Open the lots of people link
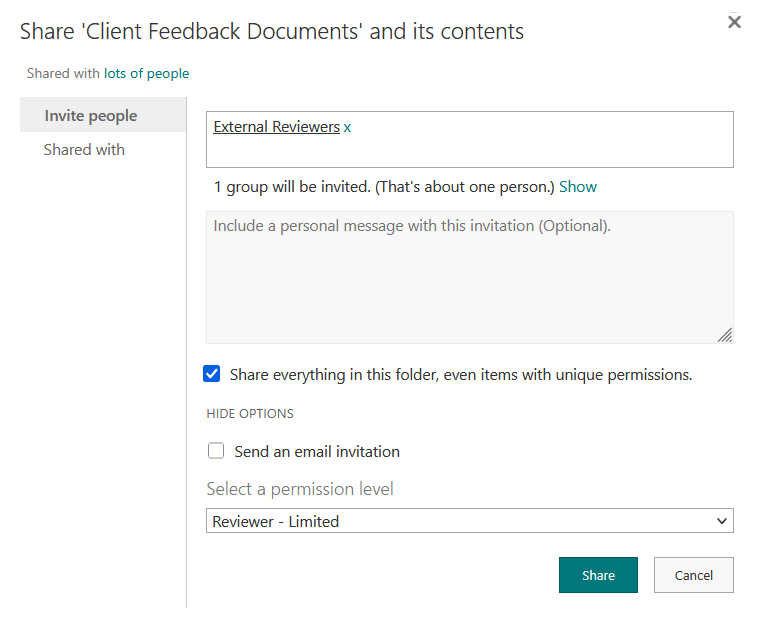 pyautogui.click(x=146, y=73)
